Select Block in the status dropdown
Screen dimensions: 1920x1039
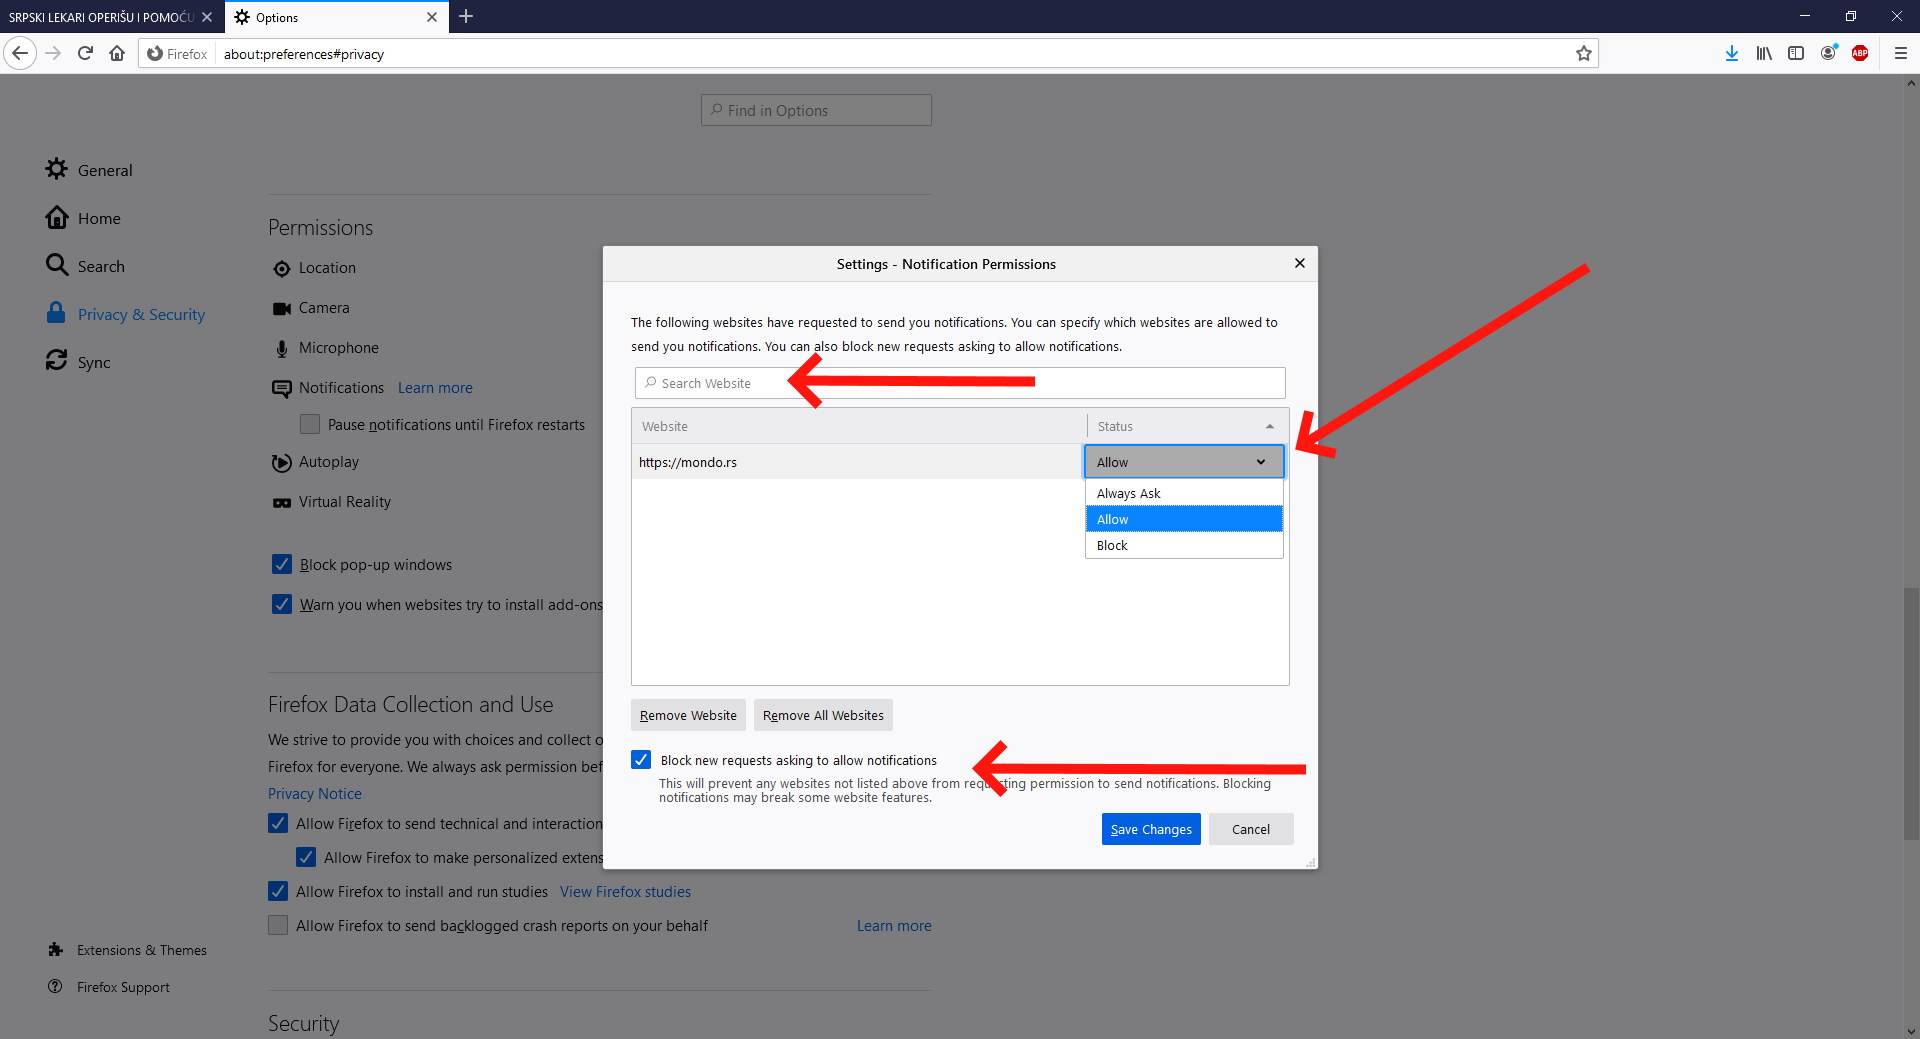[x=1111, y=545]
